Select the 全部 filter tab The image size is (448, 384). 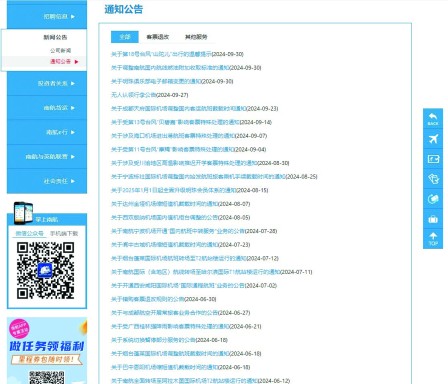(x=124, y=37)
